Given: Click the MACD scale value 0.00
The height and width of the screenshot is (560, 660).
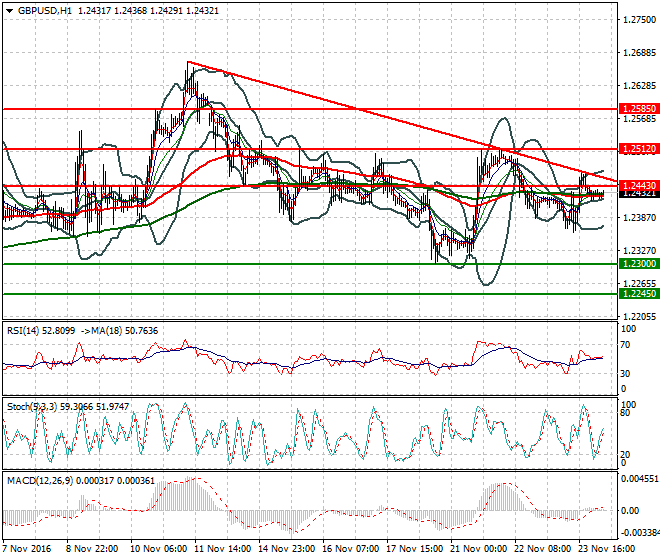Looking at the screenshot, I should coord(630,510).
